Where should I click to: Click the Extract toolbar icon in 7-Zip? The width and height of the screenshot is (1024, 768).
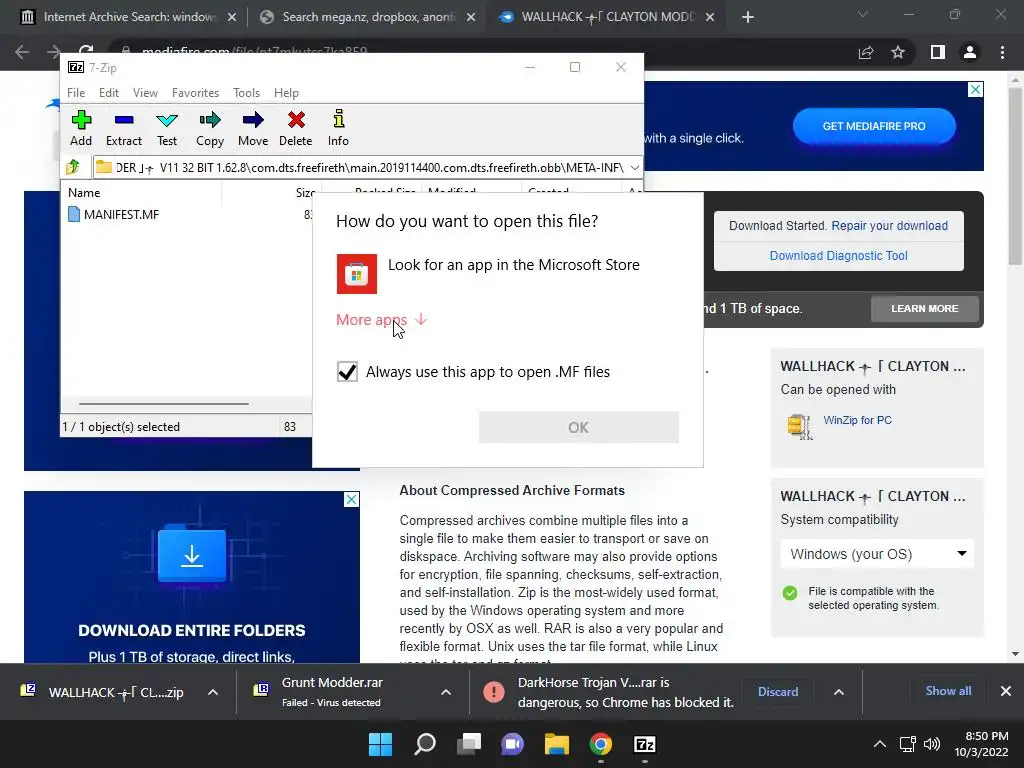123,129
